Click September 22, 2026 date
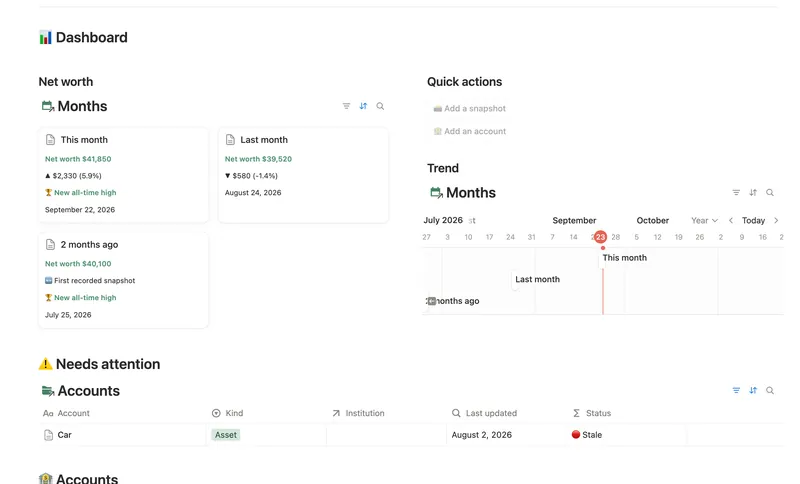Image resolution: width=800 pixels, height=484 pixels. (80, 210)
